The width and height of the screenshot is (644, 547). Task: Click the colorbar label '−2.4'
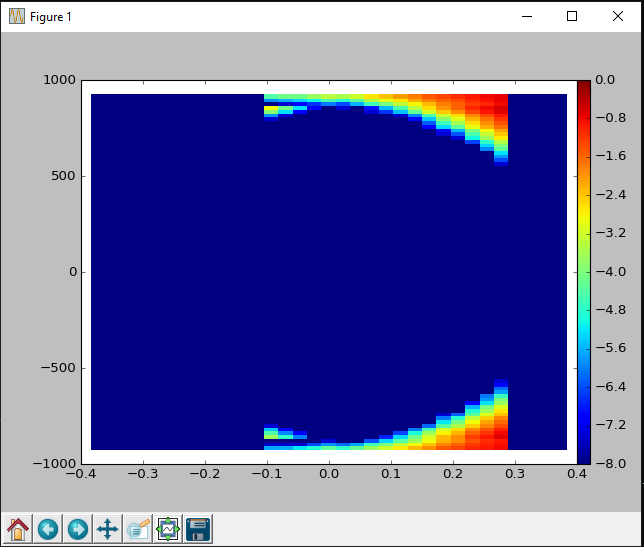pyautogui.click(x=611, y=195)
